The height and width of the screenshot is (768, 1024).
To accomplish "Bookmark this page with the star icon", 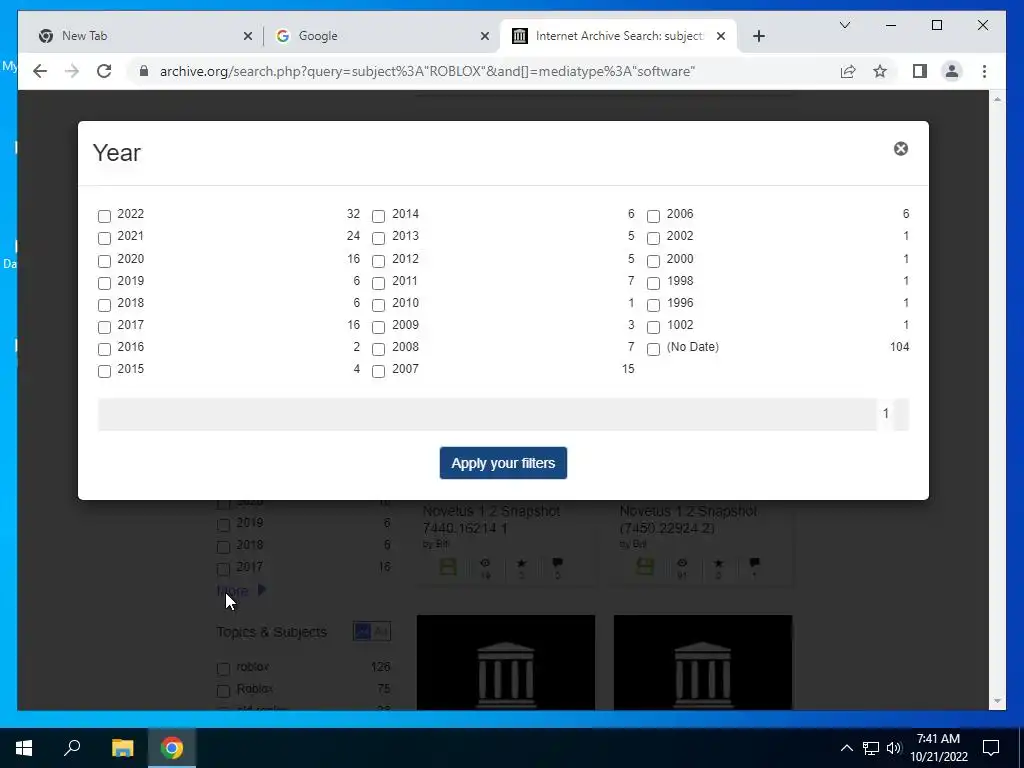I will [880, 71].
